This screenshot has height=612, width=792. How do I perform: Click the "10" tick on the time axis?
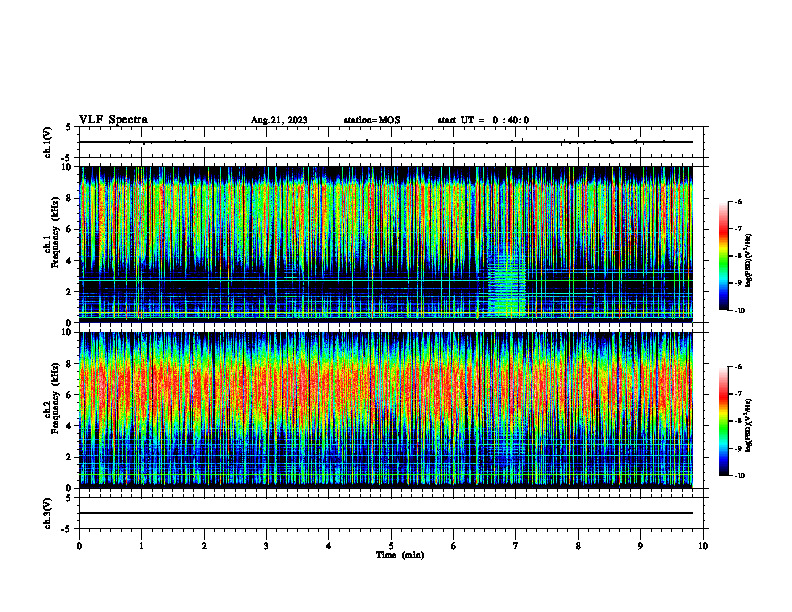pos(703,546)
